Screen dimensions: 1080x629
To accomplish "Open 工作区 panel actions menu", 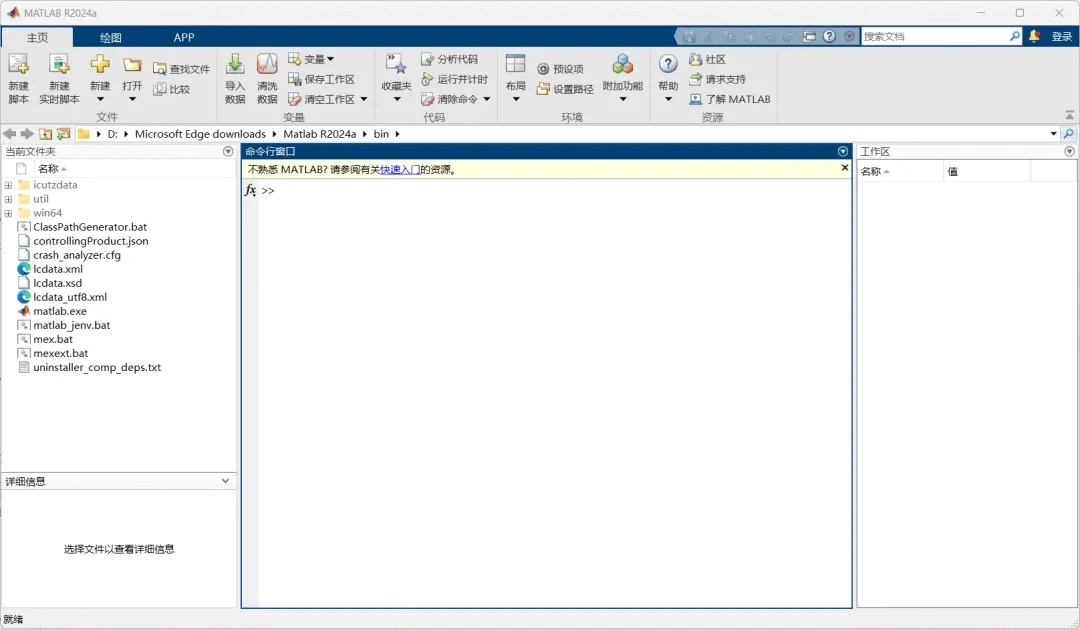I will tap(1069, 152).
